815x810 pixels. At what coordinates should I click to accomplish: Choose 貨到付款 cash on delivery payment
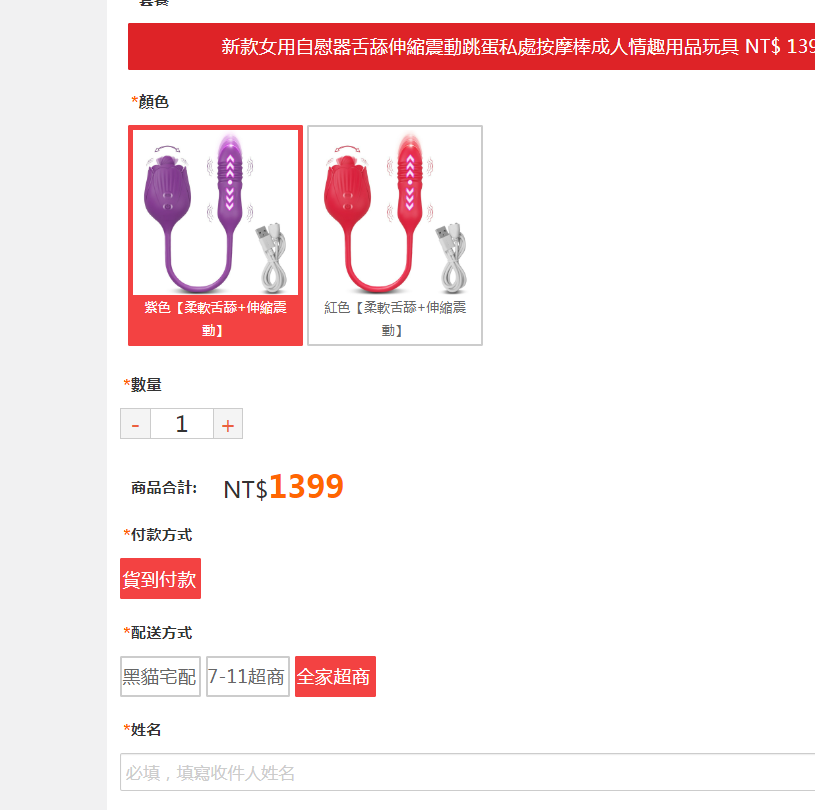coord(160,579)
